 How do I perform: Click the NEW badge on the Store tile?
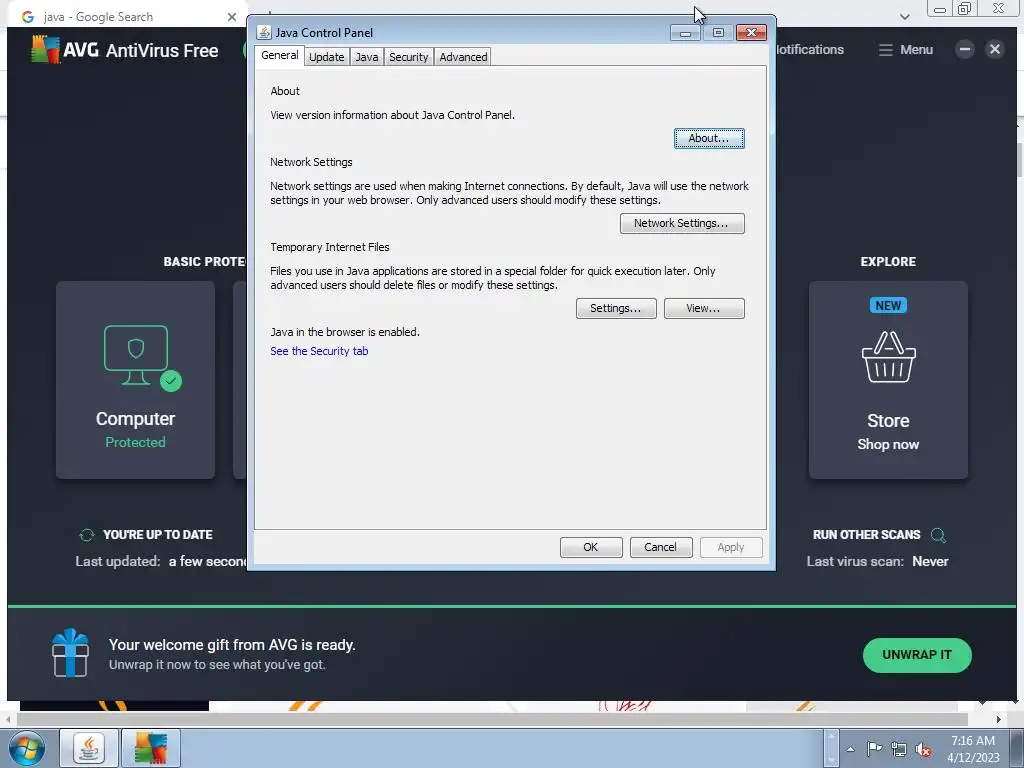[x=888, y=306]
